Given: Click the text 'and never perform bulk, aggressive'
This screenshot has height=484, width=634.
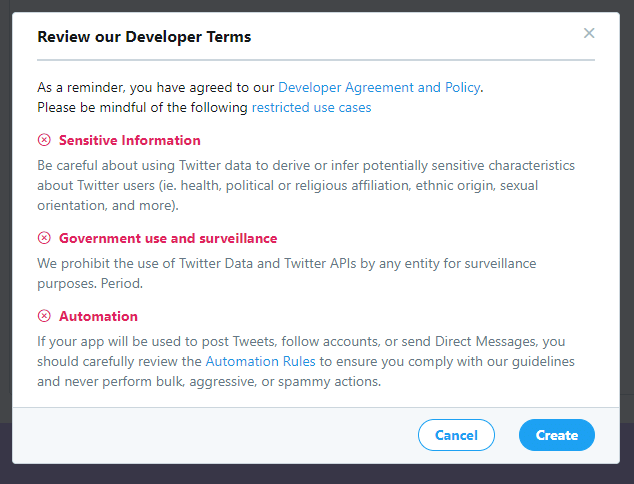Looking at the screenshot, I should pyautogui.click(x=147, y=381).
